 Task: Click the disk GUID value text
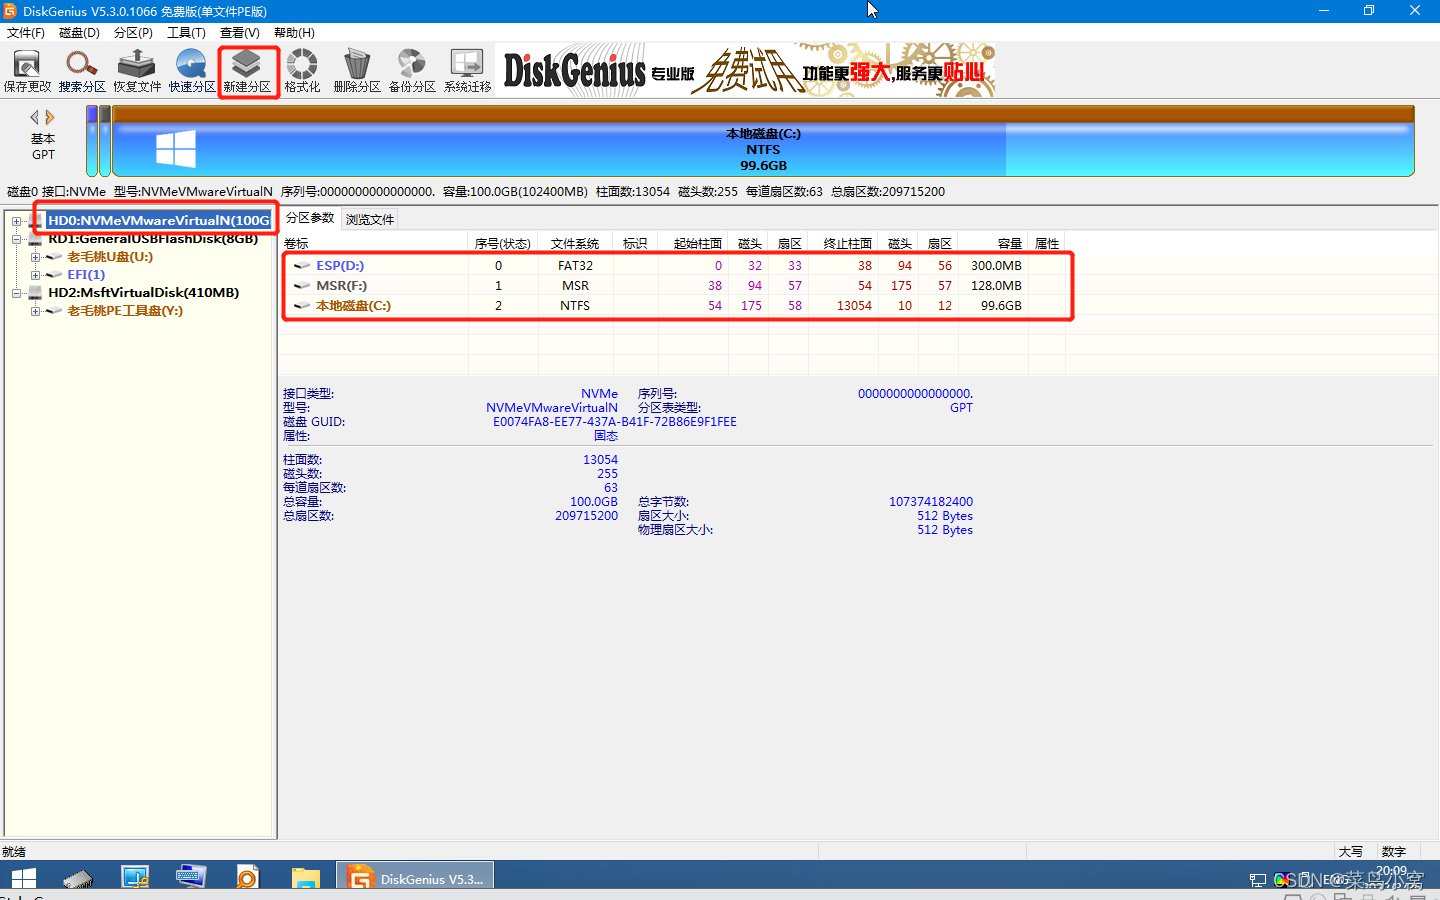pyautogui.click(x=615, y=422)
